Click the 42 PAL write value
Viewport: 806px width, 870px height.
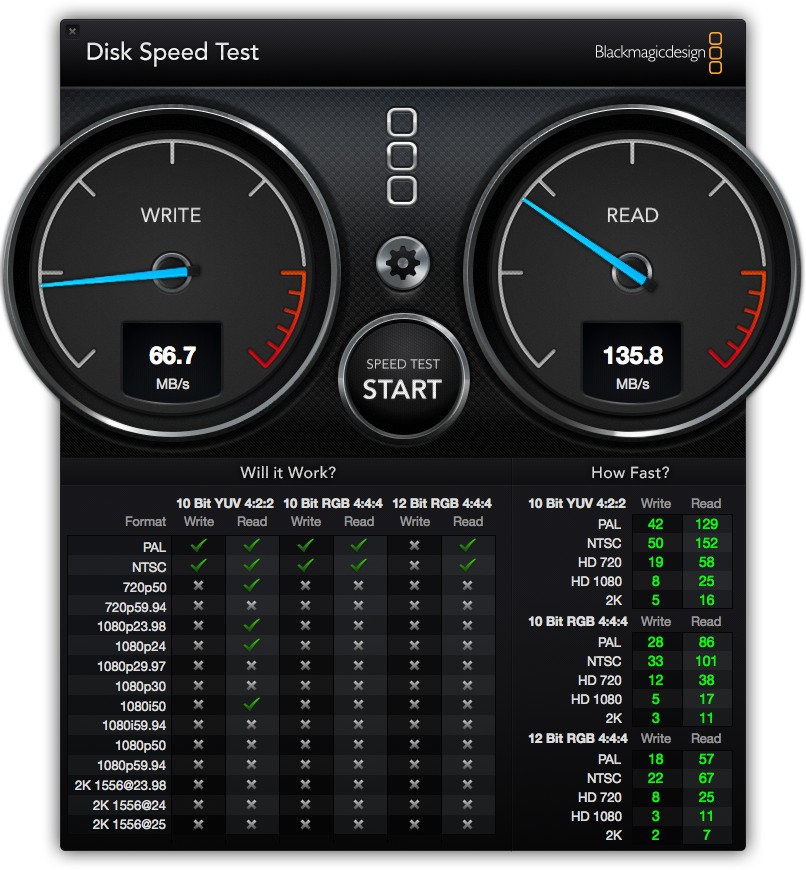pos(656,524)
